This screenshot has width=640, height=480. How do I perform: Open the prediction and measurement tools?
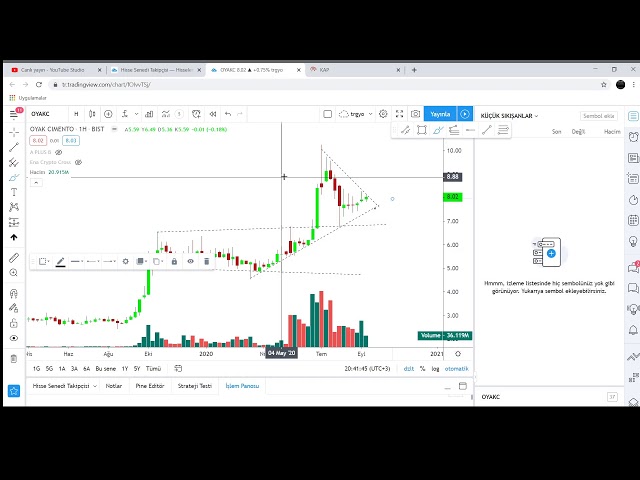(14, 222)
